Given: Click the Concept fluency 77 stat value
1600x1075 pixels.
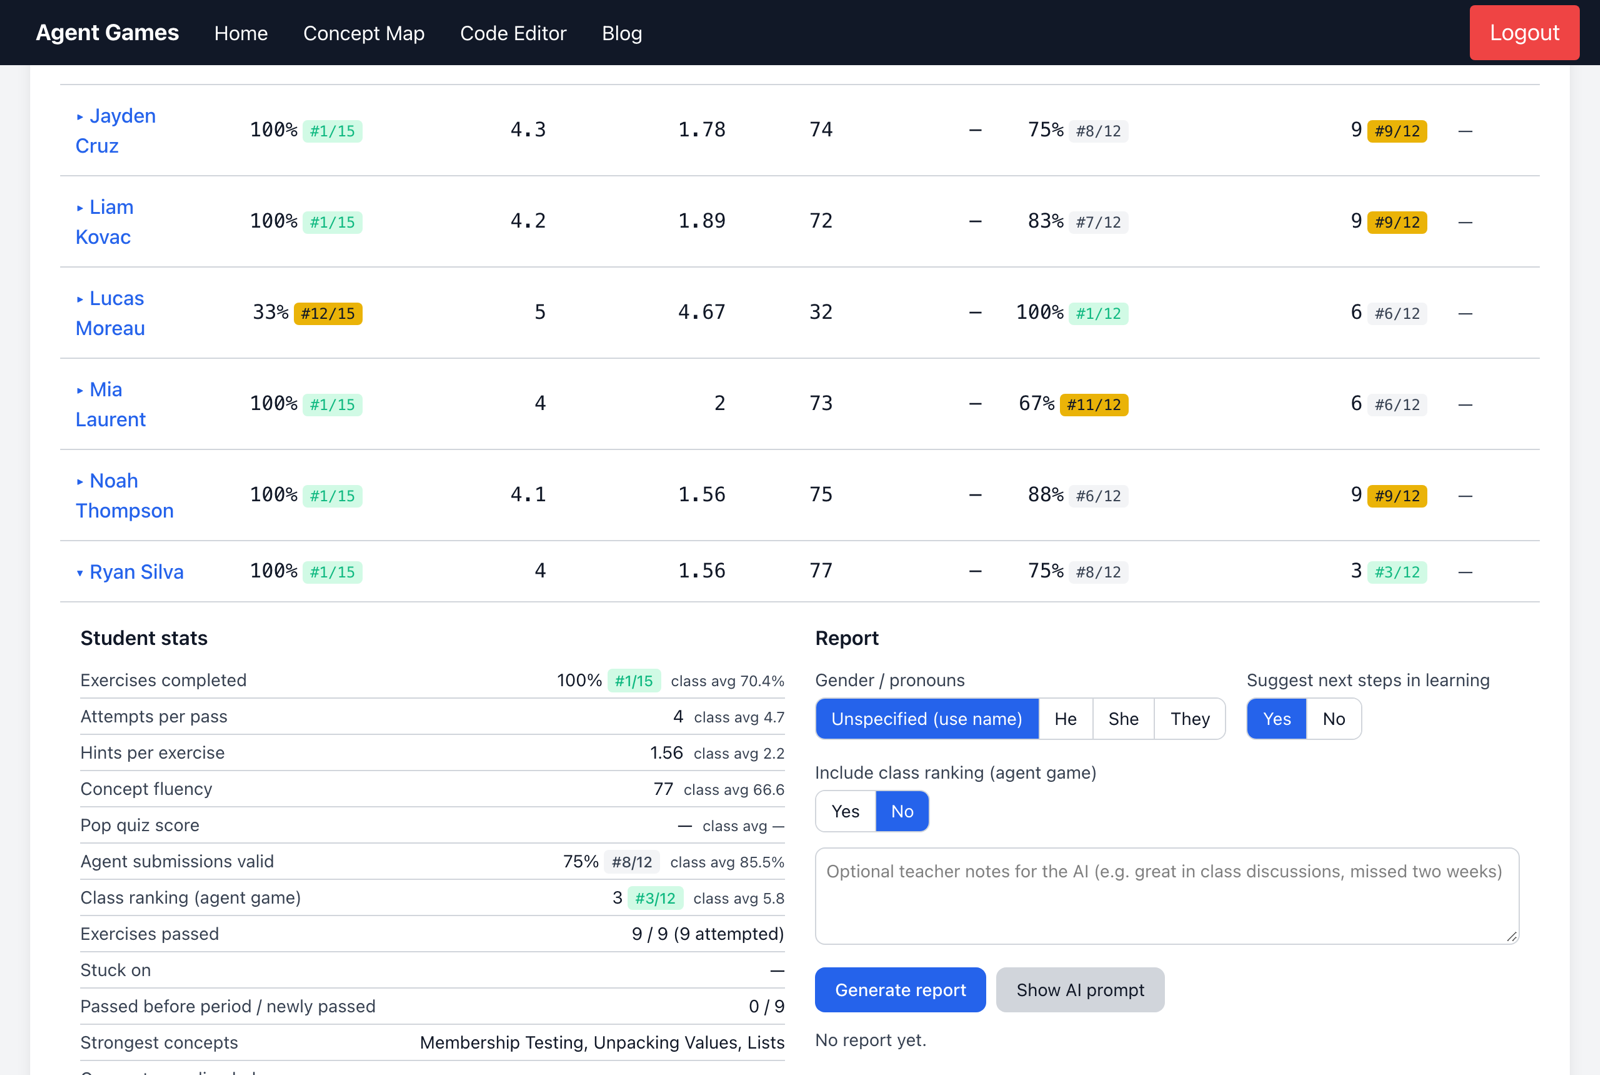Looking at the screenshot, I should [x=663, y=789].
